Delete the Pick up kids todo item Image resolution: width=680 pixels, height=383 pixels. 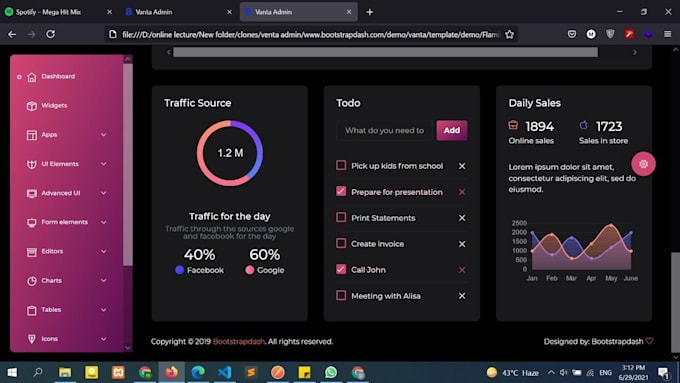462,166
